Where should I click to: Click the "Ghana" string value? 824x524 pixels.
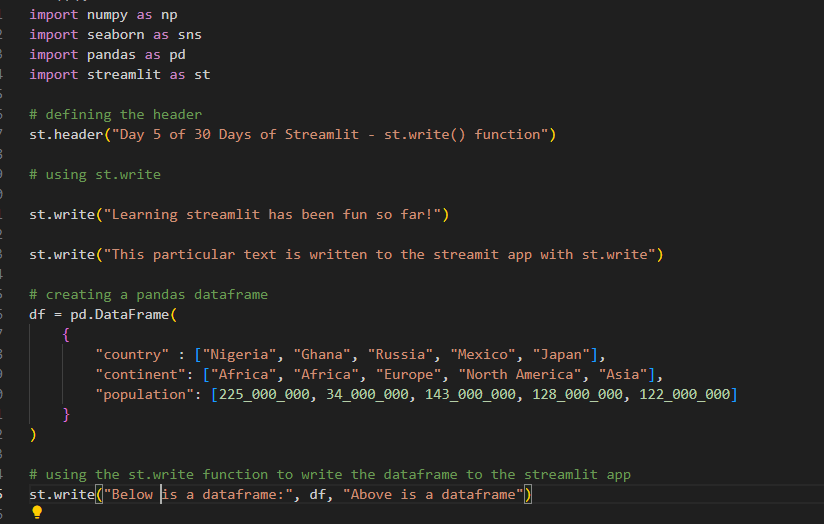(322, 354)
